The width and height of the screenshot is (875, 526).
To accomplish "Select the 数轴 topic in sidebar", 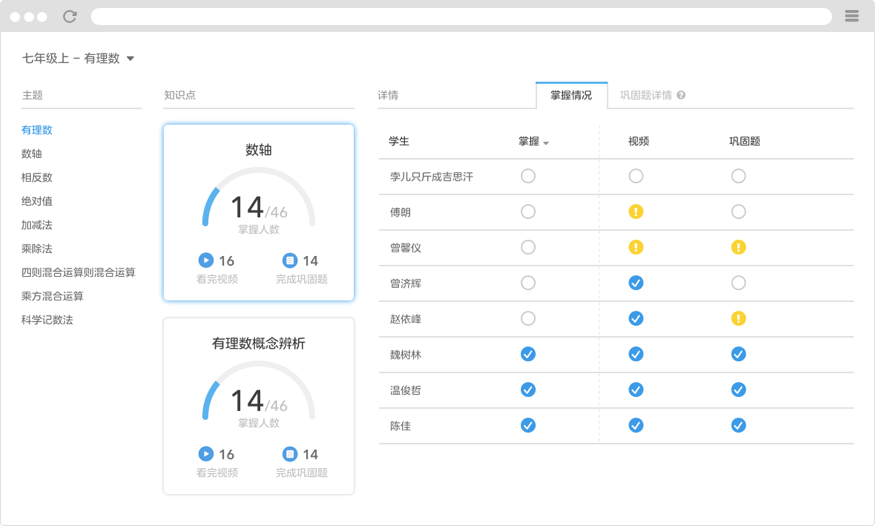I will click(32, 154).
